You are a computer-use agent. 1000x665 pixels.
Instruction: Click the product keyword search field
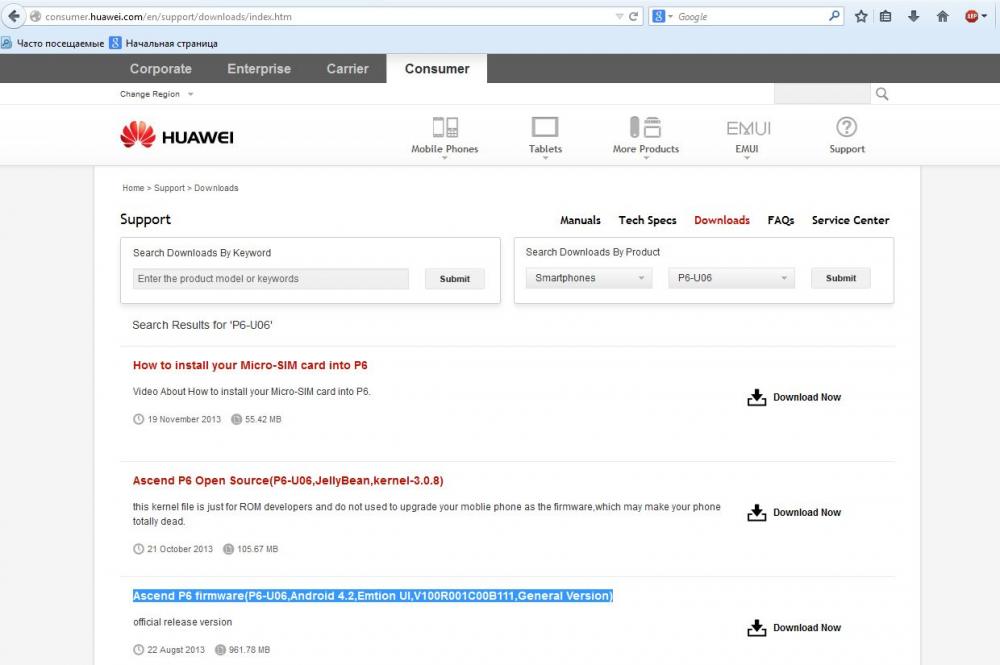(x=270, y=279)
